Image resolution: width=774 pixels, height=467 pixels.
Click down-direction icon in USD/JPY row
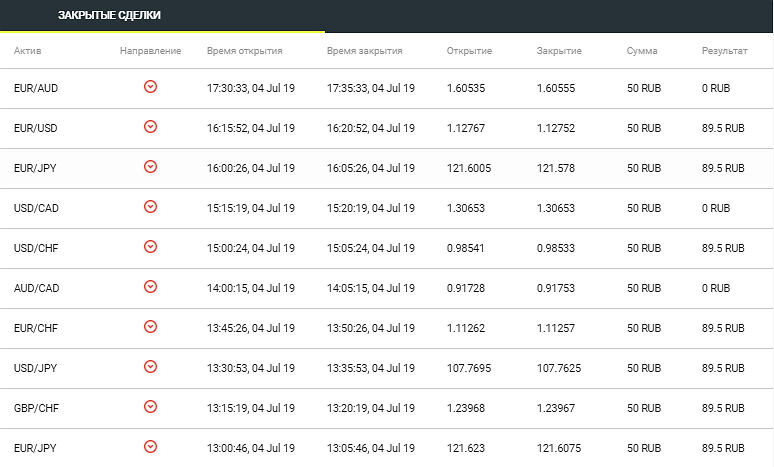pyautogui.click(x=151, y=367)
